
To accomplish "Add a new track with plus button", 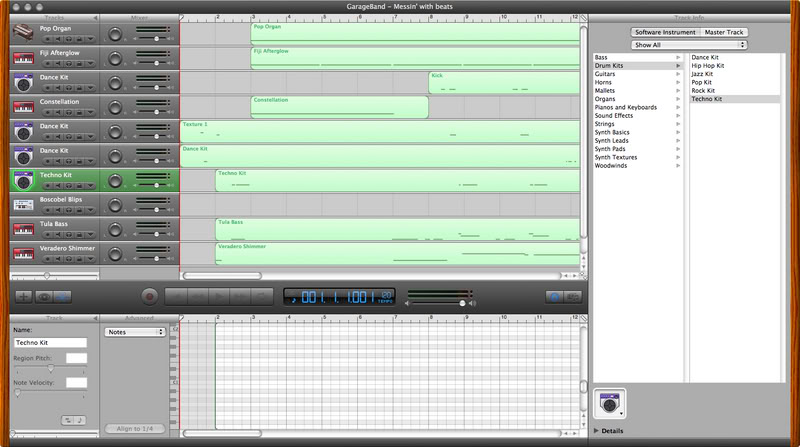I will click(x=23, y=296).
